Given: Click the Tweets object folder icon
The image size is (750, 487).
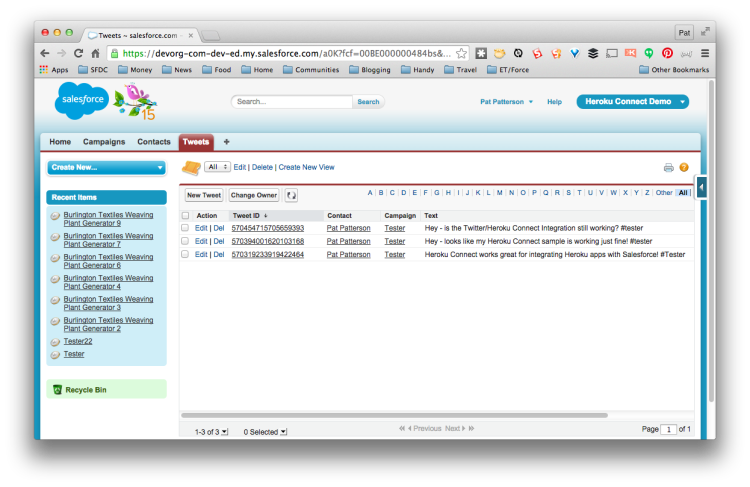Looking at the screenshot, I should tap(191, 167).
